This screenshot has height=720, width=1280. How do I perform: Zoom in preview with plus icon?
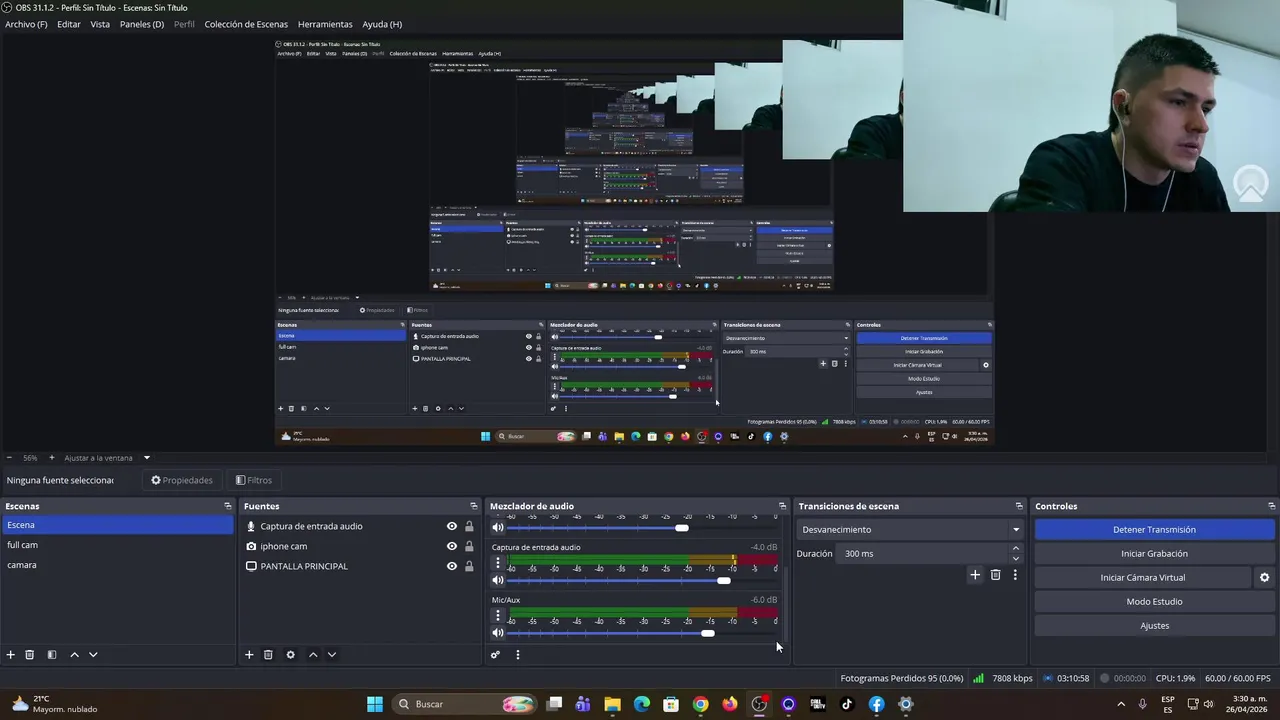tap(52, 458)
